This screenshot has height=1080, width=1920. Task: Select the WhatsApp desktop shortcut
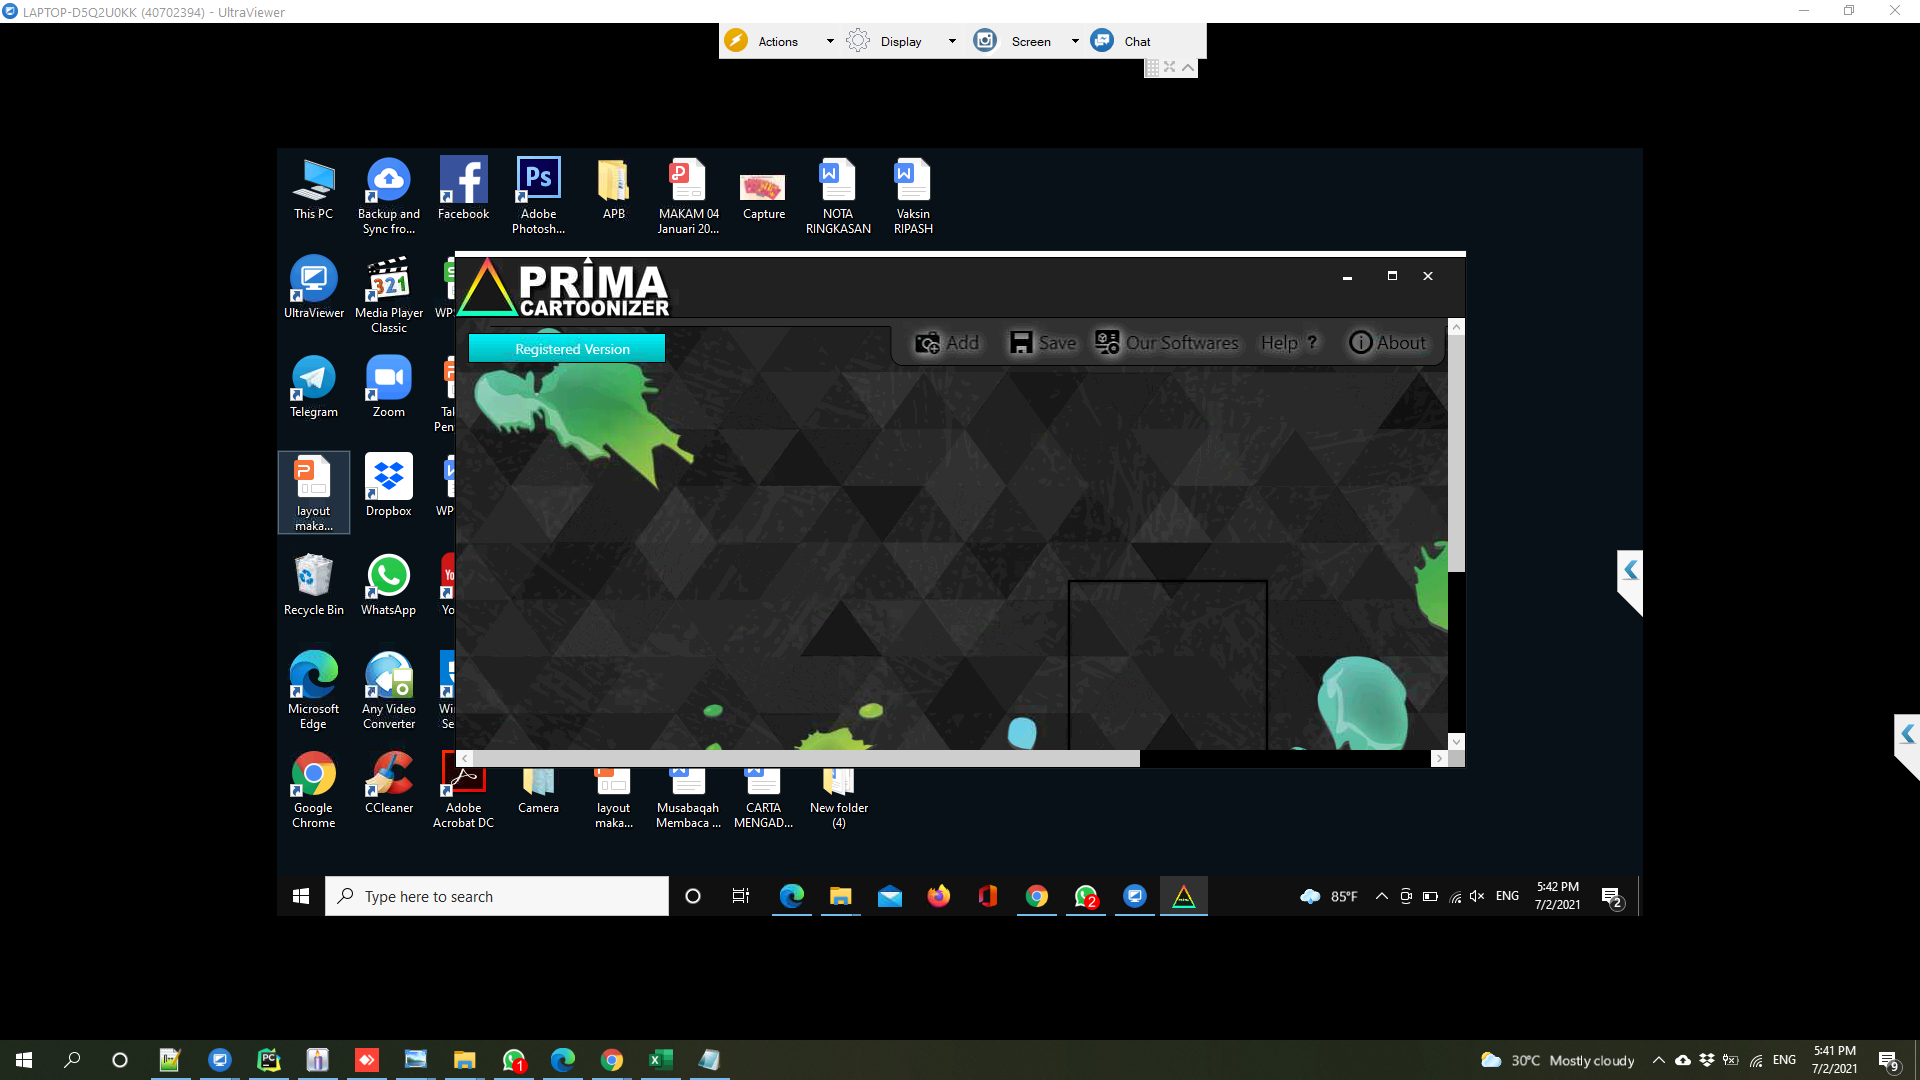[389, 584]
